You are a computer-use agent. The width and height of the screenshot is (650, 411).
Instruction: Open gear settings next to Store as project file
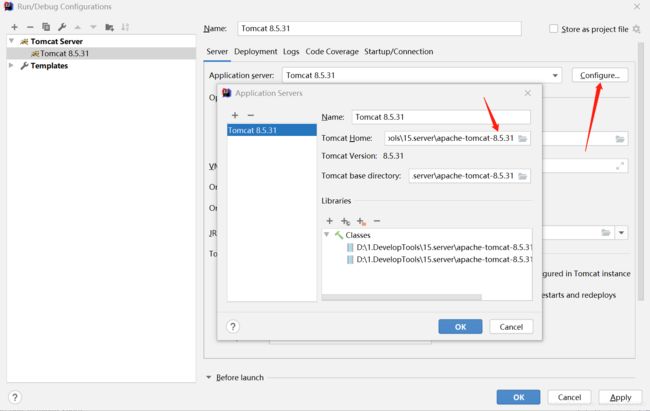(x=636, y=29)
